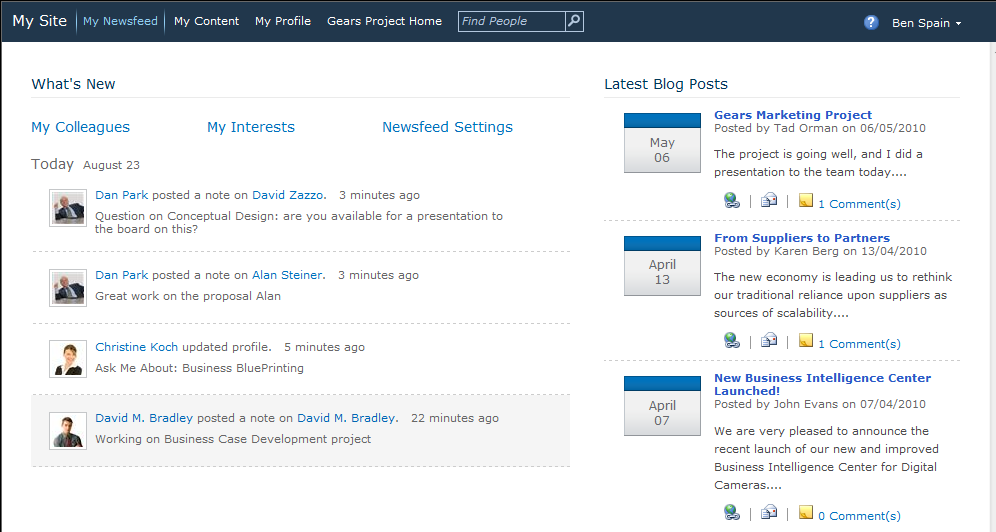996x532 pixels.
Task: Click permalink globe icon under From Suppliers to Partners
Action: (732, 340)
